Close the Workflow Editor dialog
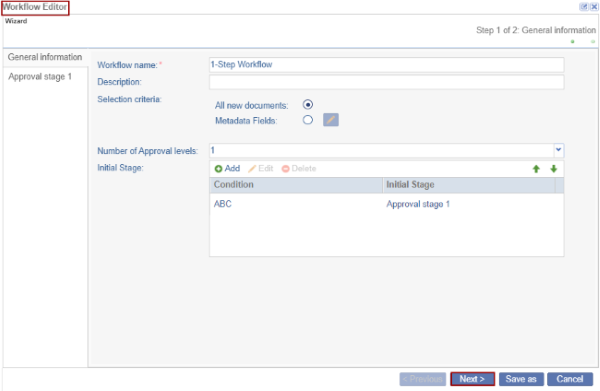600x391 pixels. coord(594,7)
